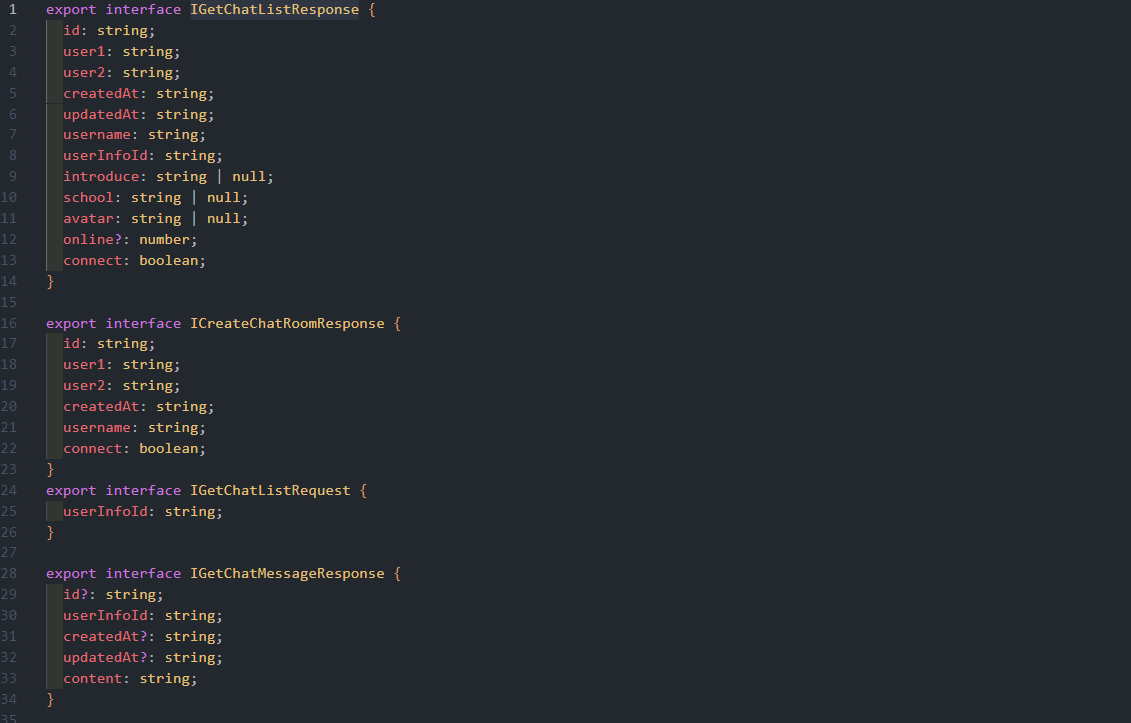
Task: Click the IGetChatMessageResponse interface name
Action: [x=287, y=574]
